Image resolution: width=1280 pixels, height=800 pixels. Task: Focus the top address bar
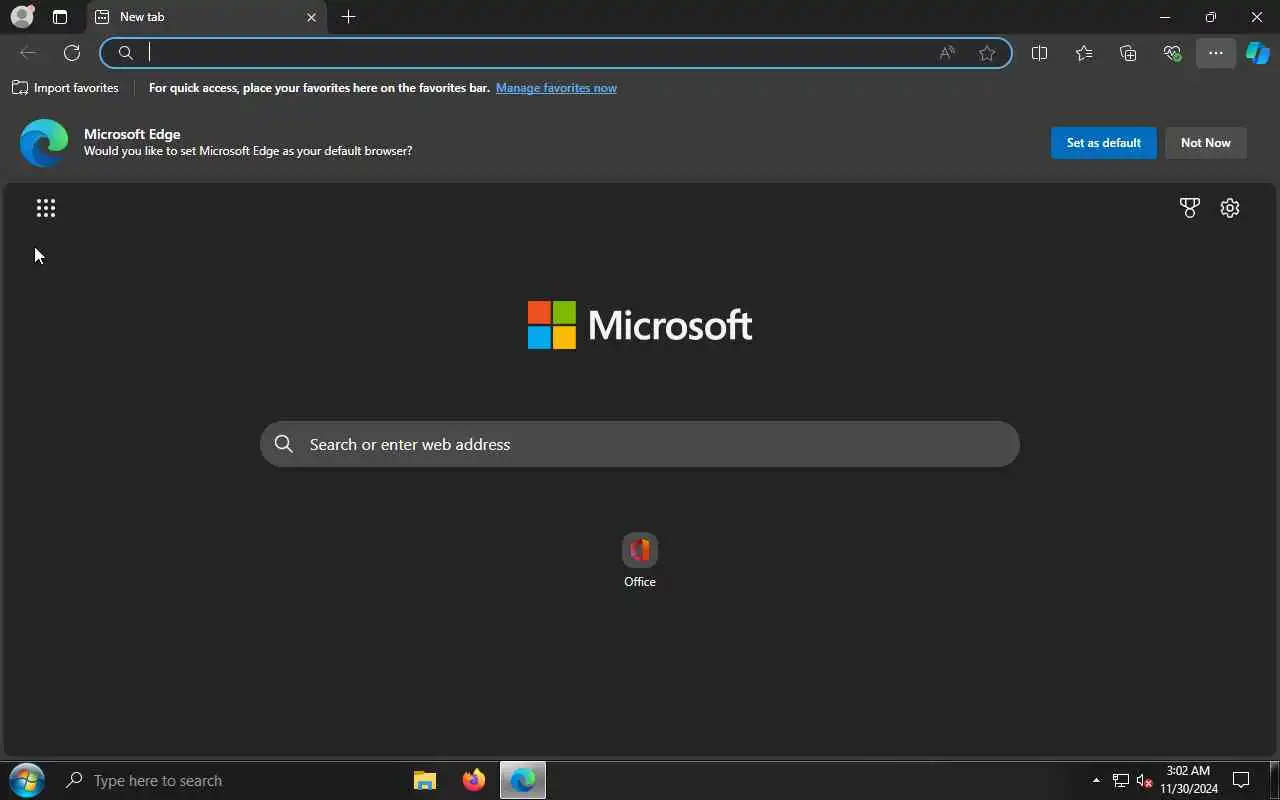click(555, 53)
